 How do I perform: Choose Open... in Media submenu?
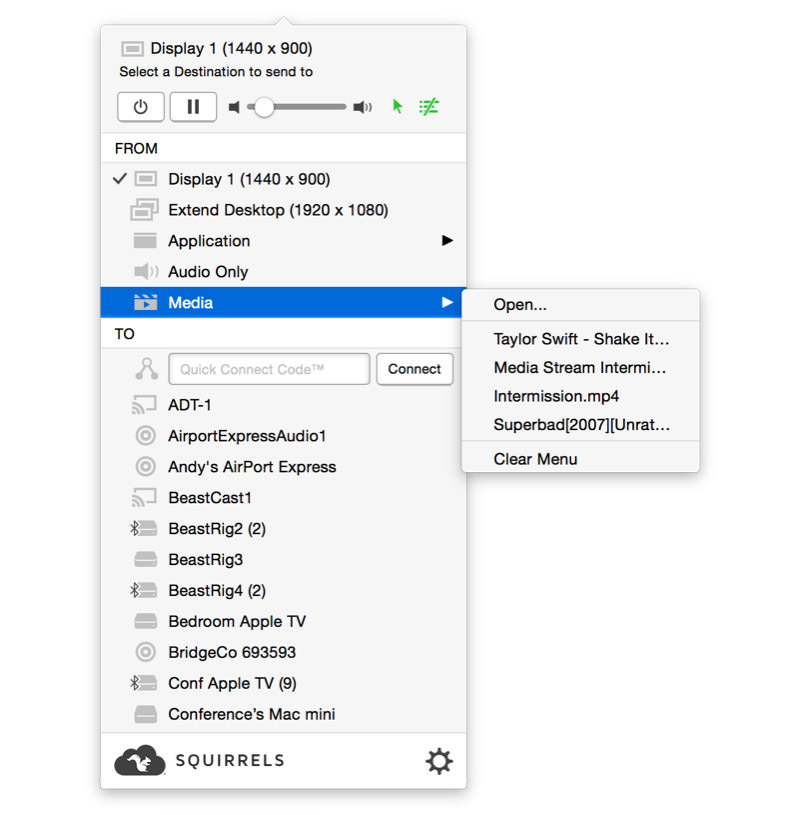[580, 305]
